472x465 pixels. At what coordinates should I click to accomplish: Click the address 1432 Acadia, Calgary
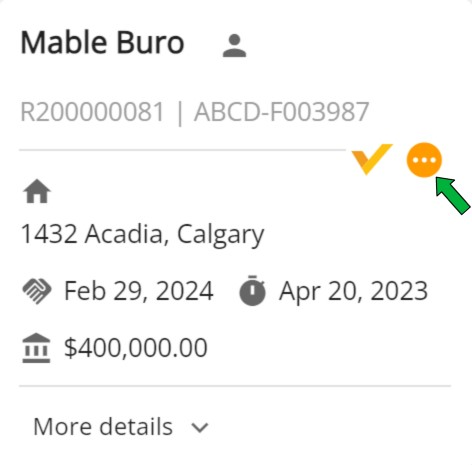142,235
